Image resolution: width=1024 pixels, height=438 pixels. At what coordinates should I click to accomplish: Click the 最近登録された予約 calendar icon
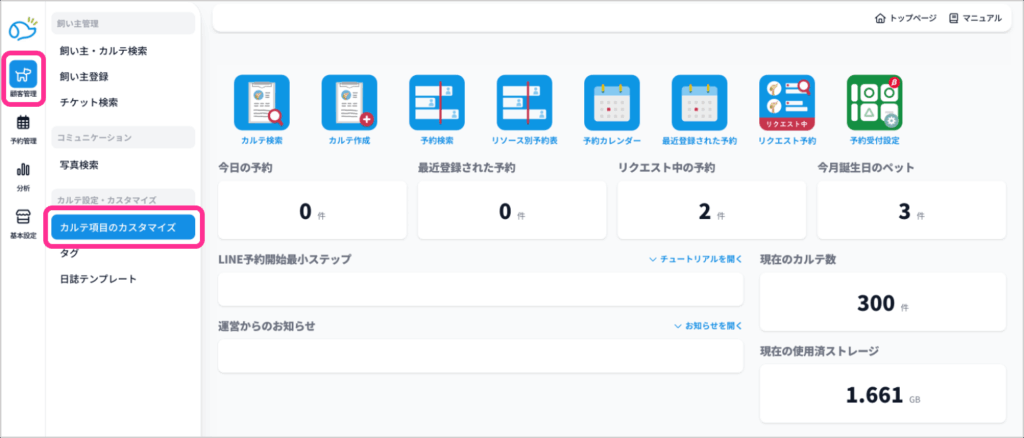click(699, 103)
